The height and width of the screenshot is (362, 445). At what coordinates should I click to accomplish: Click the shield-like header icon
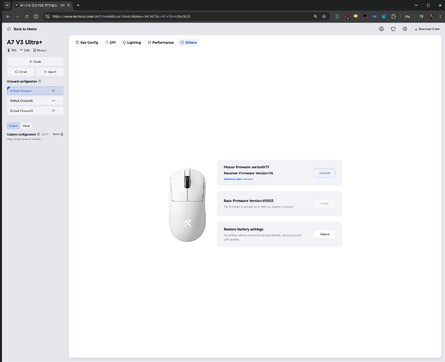pyautogui.click(x=393, y=29)
